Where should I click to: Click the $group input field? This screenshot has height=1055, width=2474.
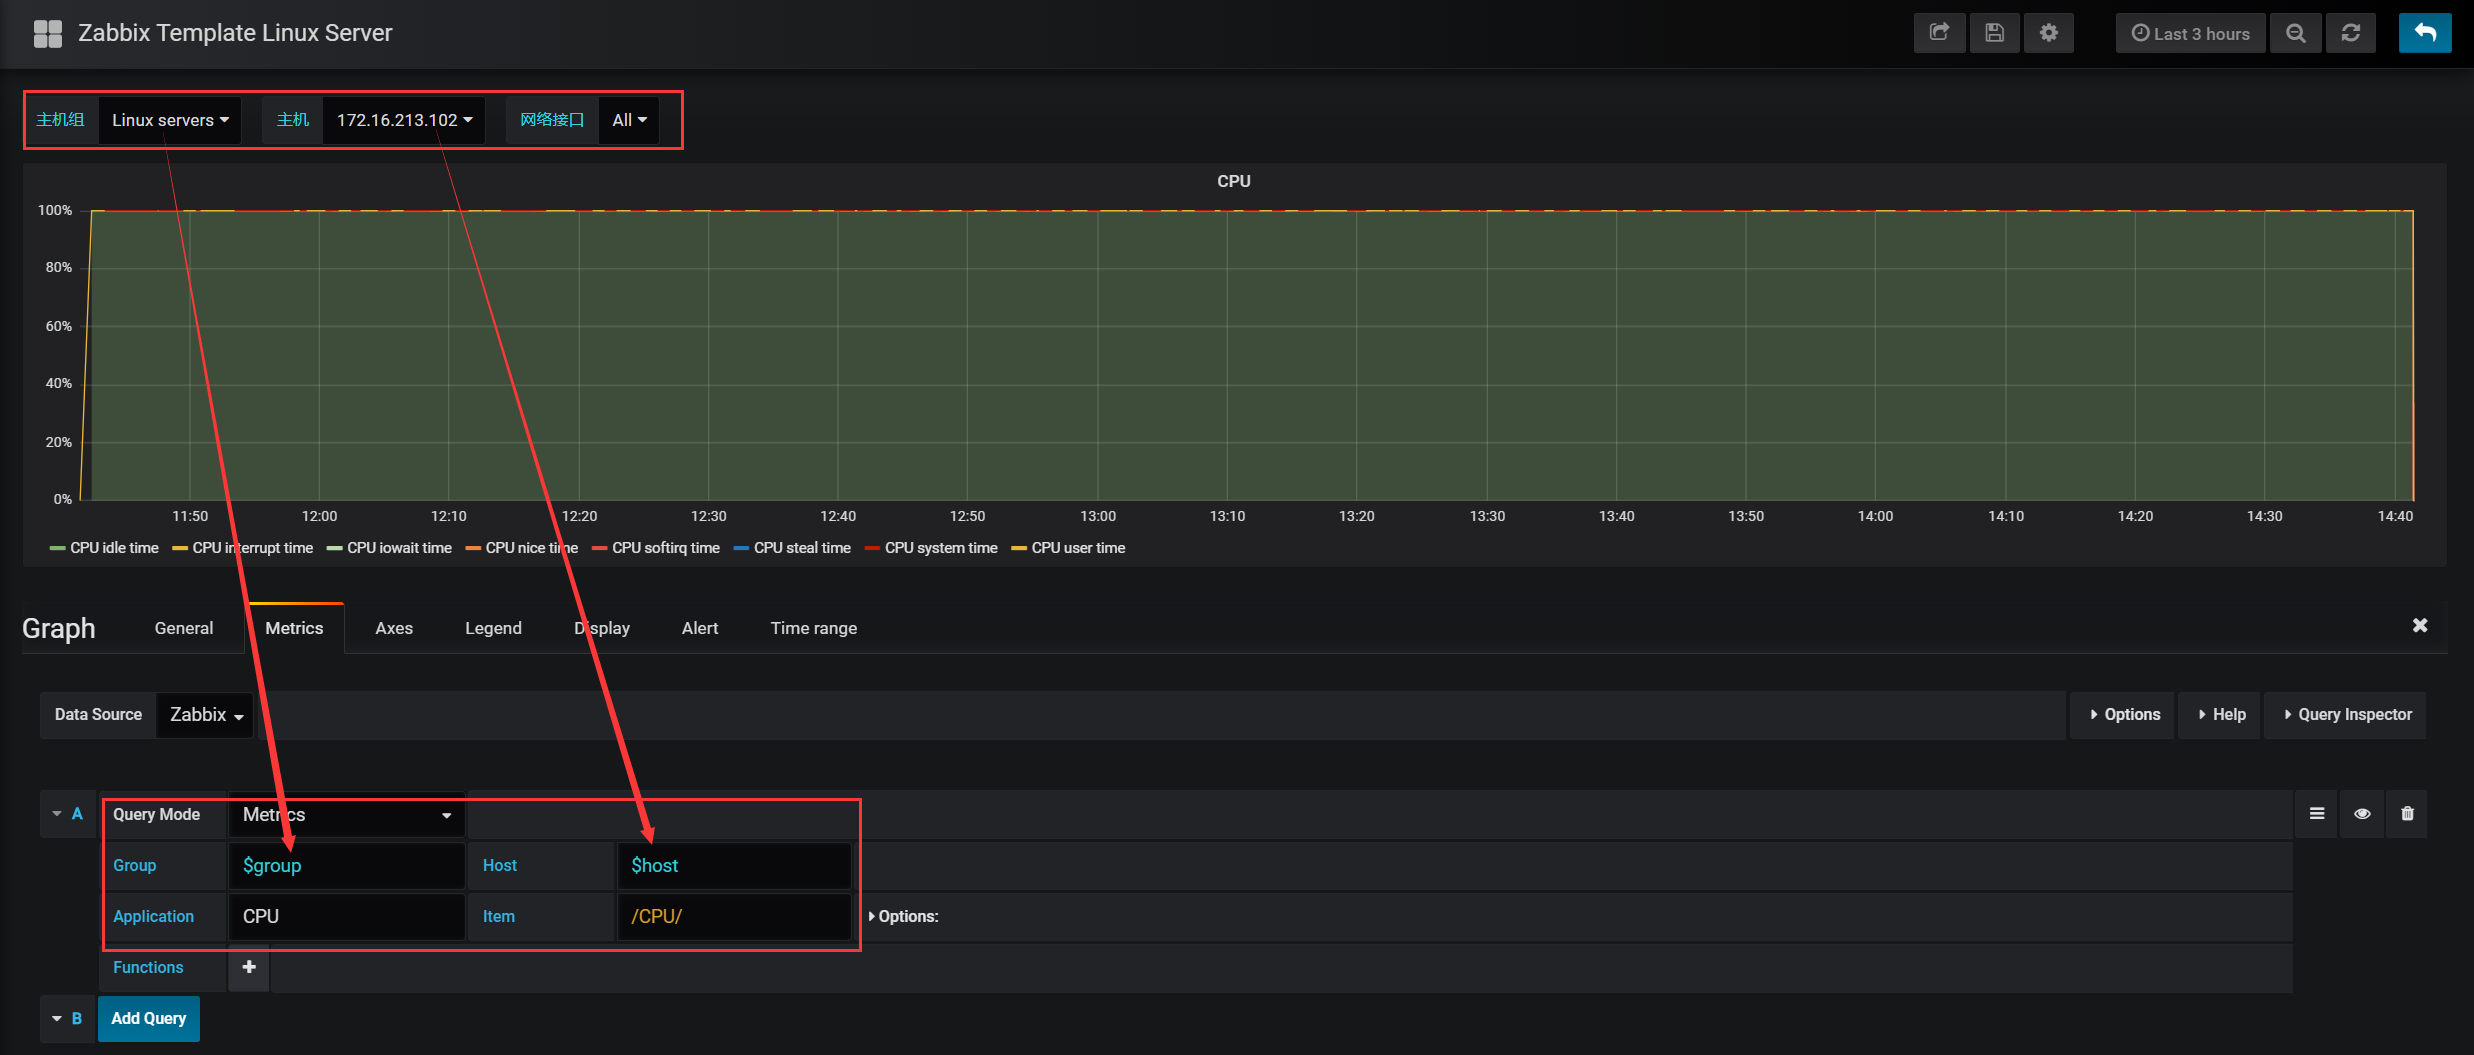pyautogui.click(x=347, y=866)
